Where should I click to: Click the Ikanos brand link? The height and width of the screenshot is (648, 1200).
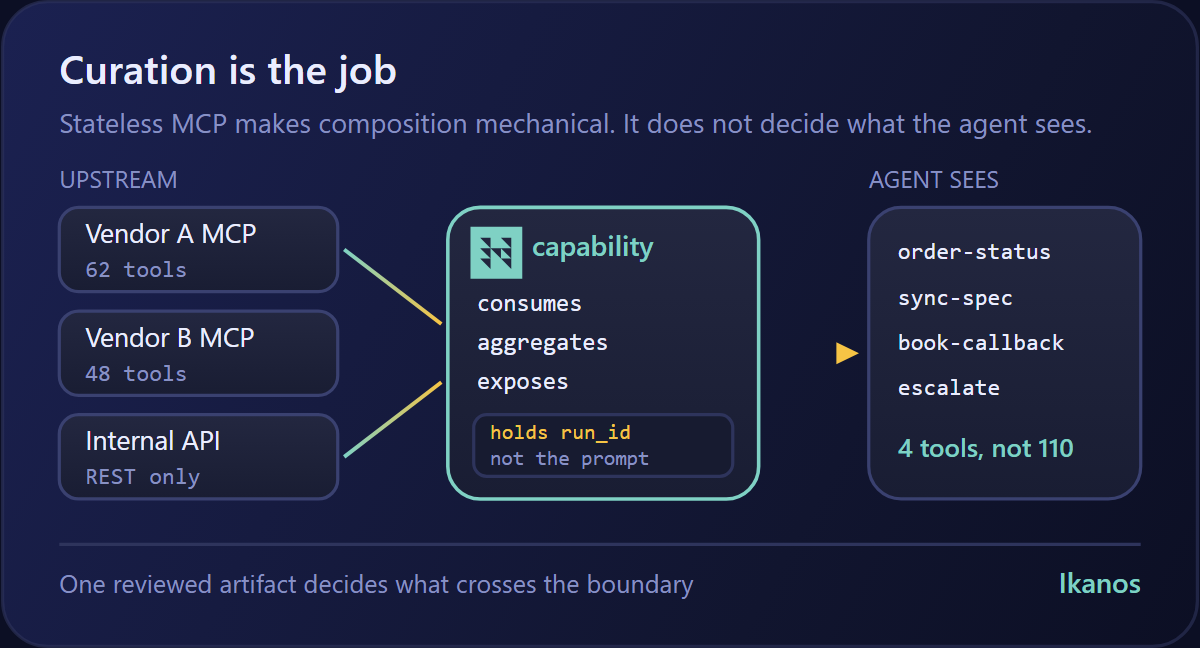point(1099,584)
